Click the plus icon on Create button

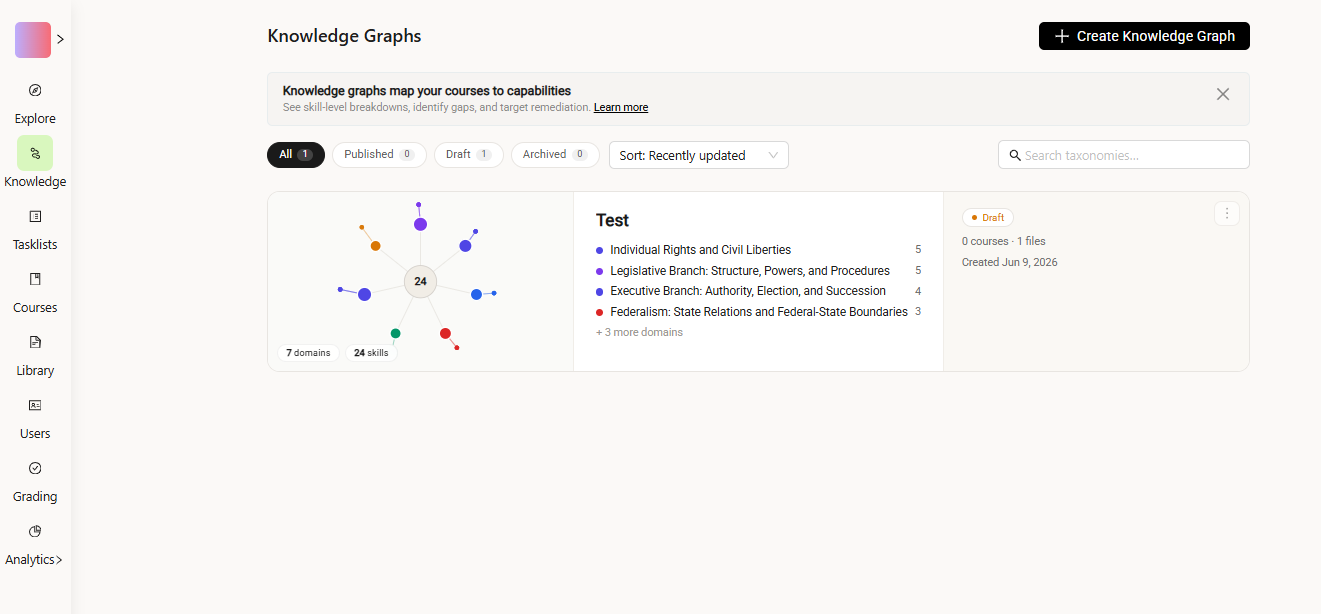1062,36
